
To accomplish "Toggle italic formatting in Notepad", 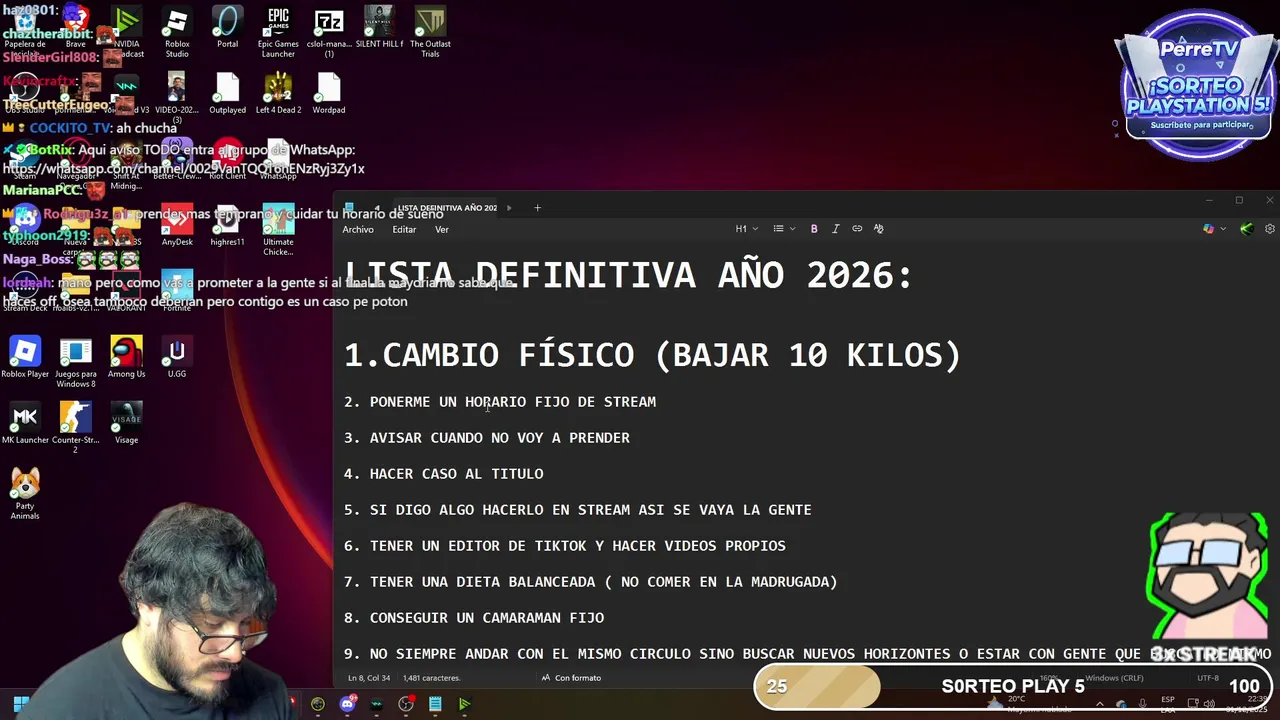I will 836,229.
